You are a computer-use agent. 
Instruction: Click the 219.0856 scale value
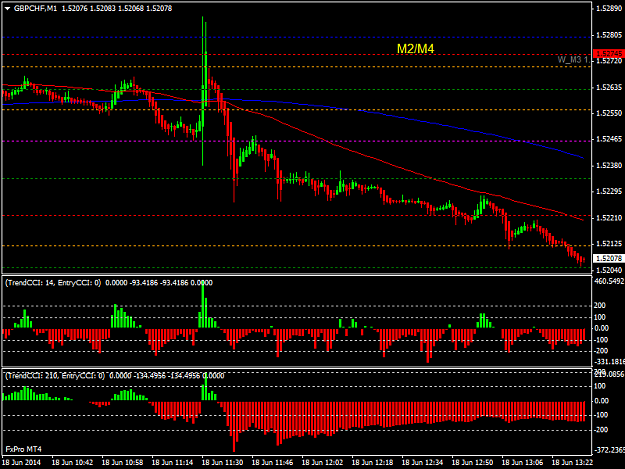coord(609,375)
